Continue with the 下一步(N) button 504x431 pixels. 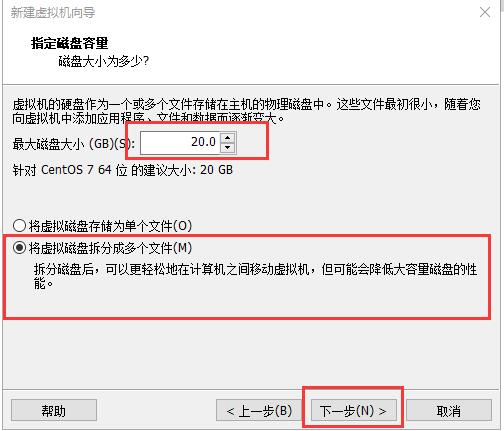[x=353, y=410]
